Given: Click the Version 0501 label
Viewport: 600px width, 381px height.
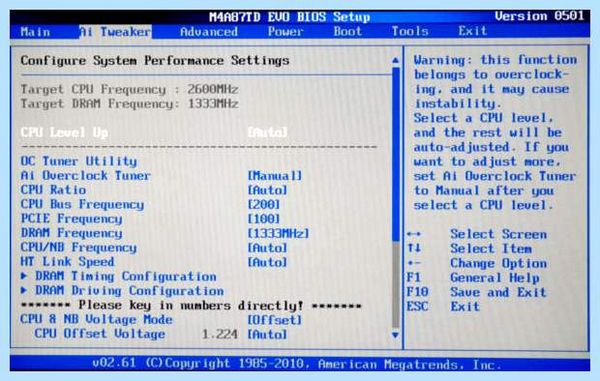Looking at the screenshot, I should (x=539, y=16).
